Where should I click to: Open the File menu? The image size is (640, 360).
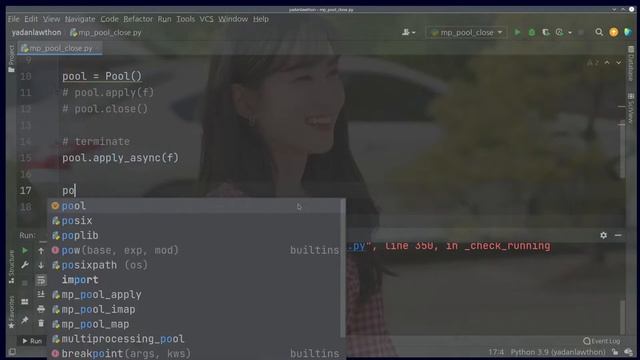pos(13,19)
